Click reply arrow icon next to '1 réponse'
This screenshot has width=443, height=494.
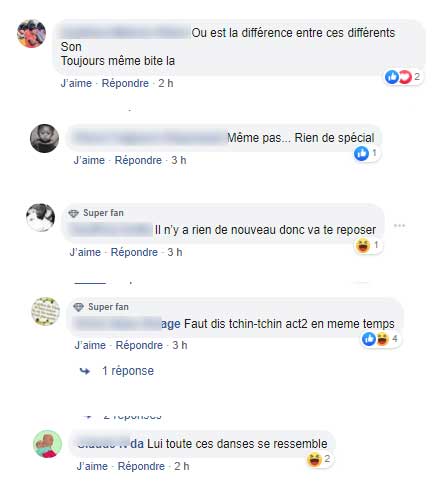point(85,371)
